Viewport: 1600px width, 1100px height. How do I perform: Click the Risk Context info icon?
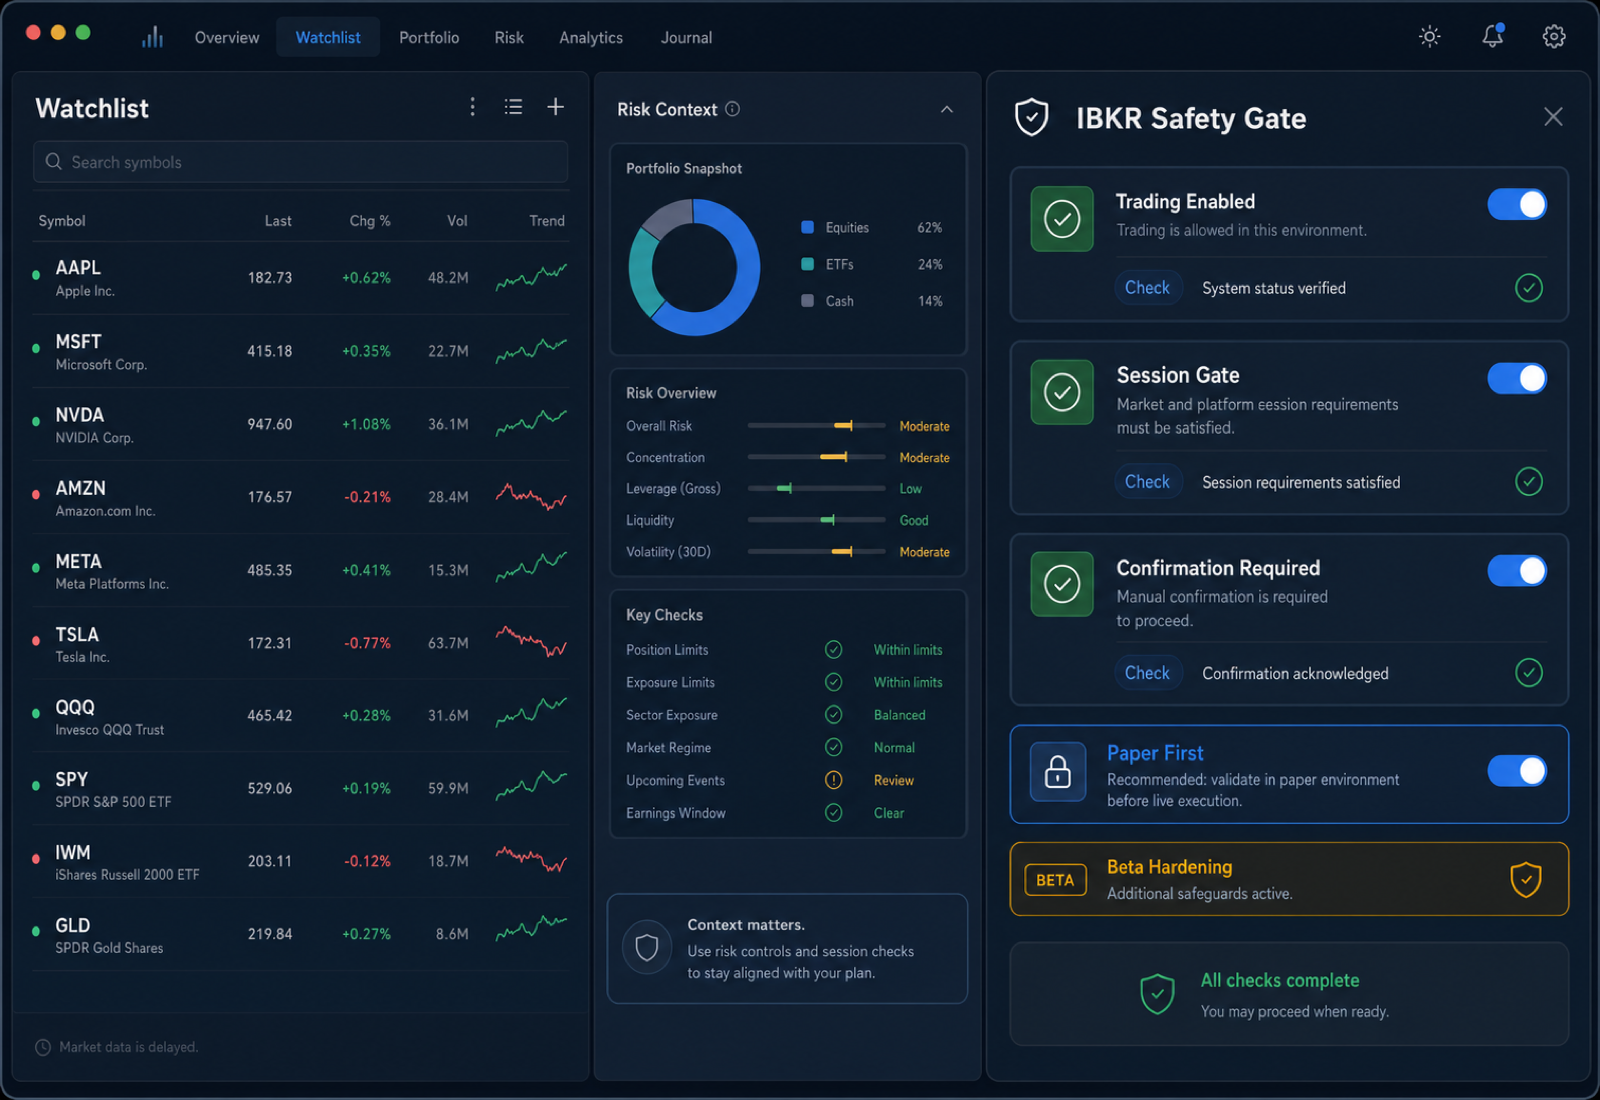[733, 109]
